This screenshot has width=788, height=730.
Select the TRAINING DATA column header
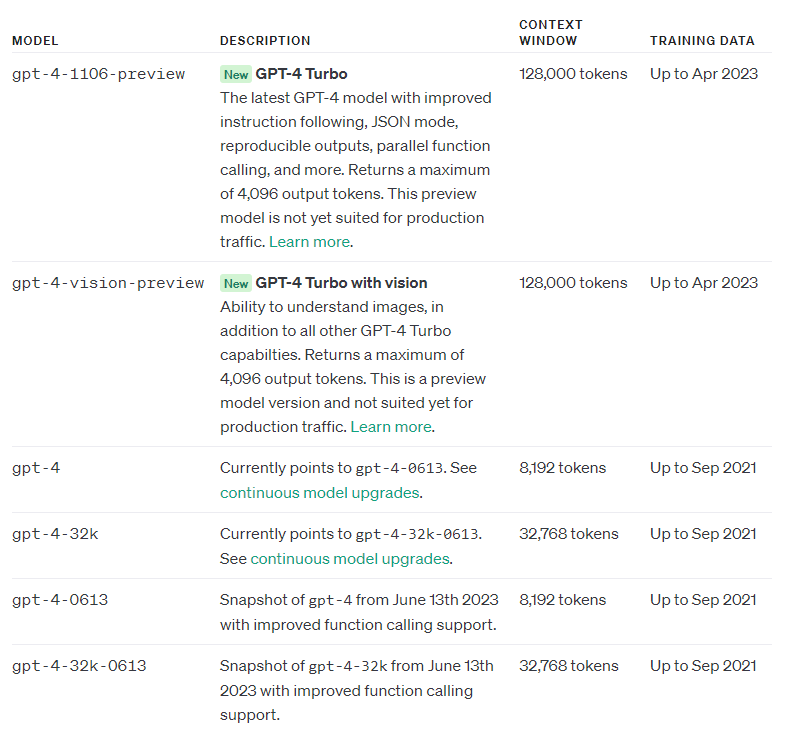pos(702,41)
